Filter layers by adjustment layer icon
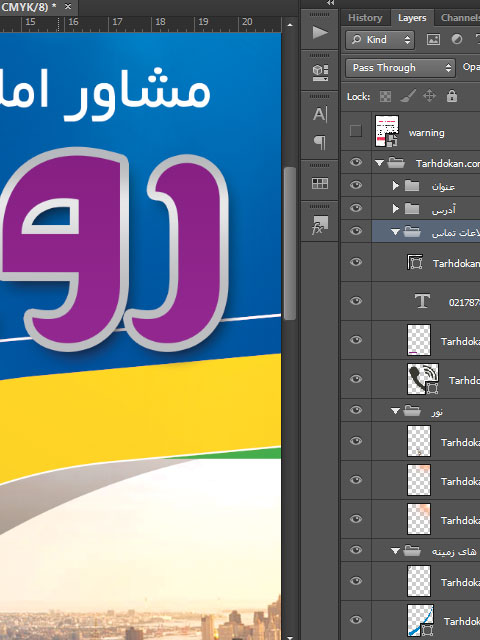Viewport: 480px width, 640px height. [x=457, y=39]
